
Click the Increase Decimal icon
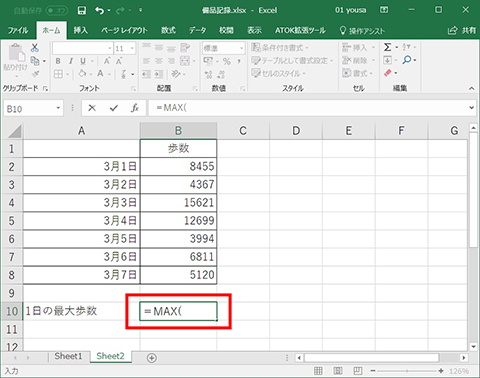click(209, 74)
